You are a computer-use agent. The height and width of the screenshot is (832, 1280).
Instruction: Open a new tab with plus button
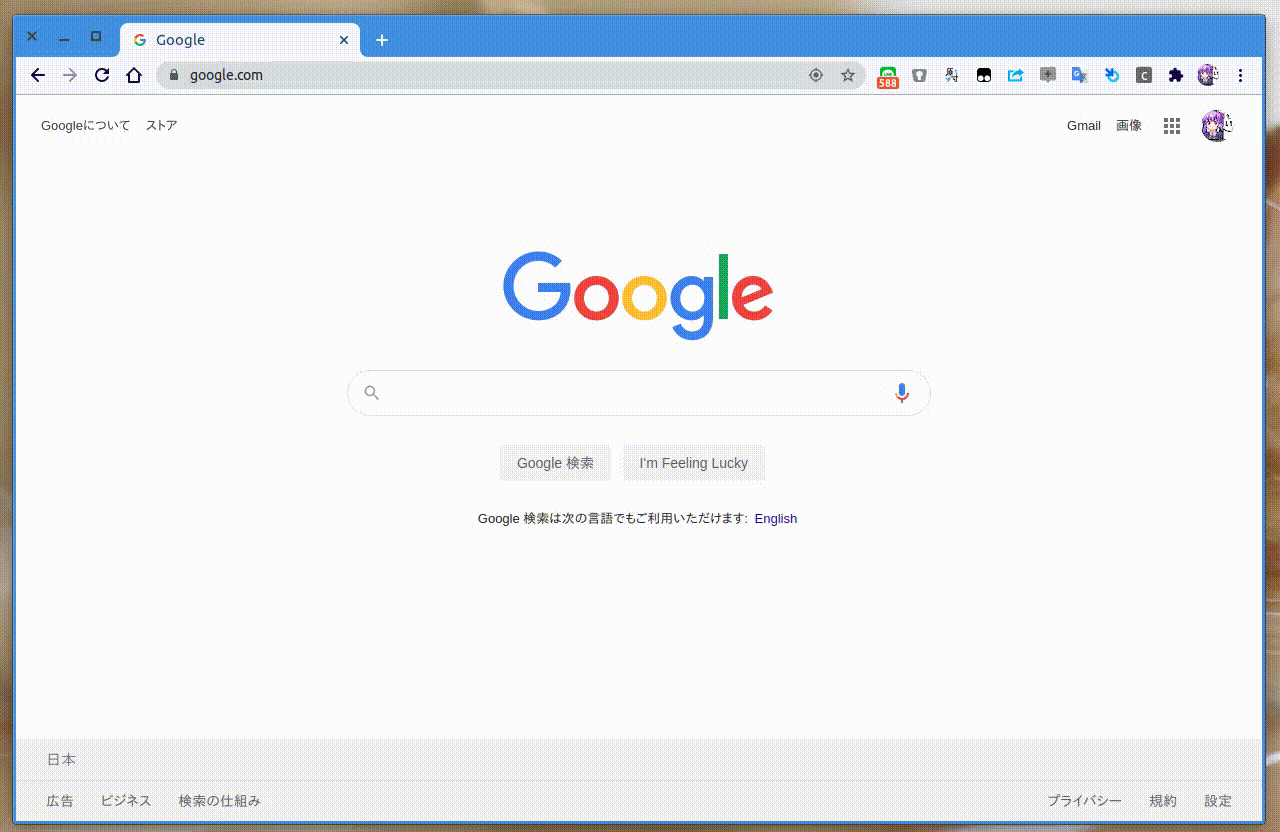pos(382,40)
